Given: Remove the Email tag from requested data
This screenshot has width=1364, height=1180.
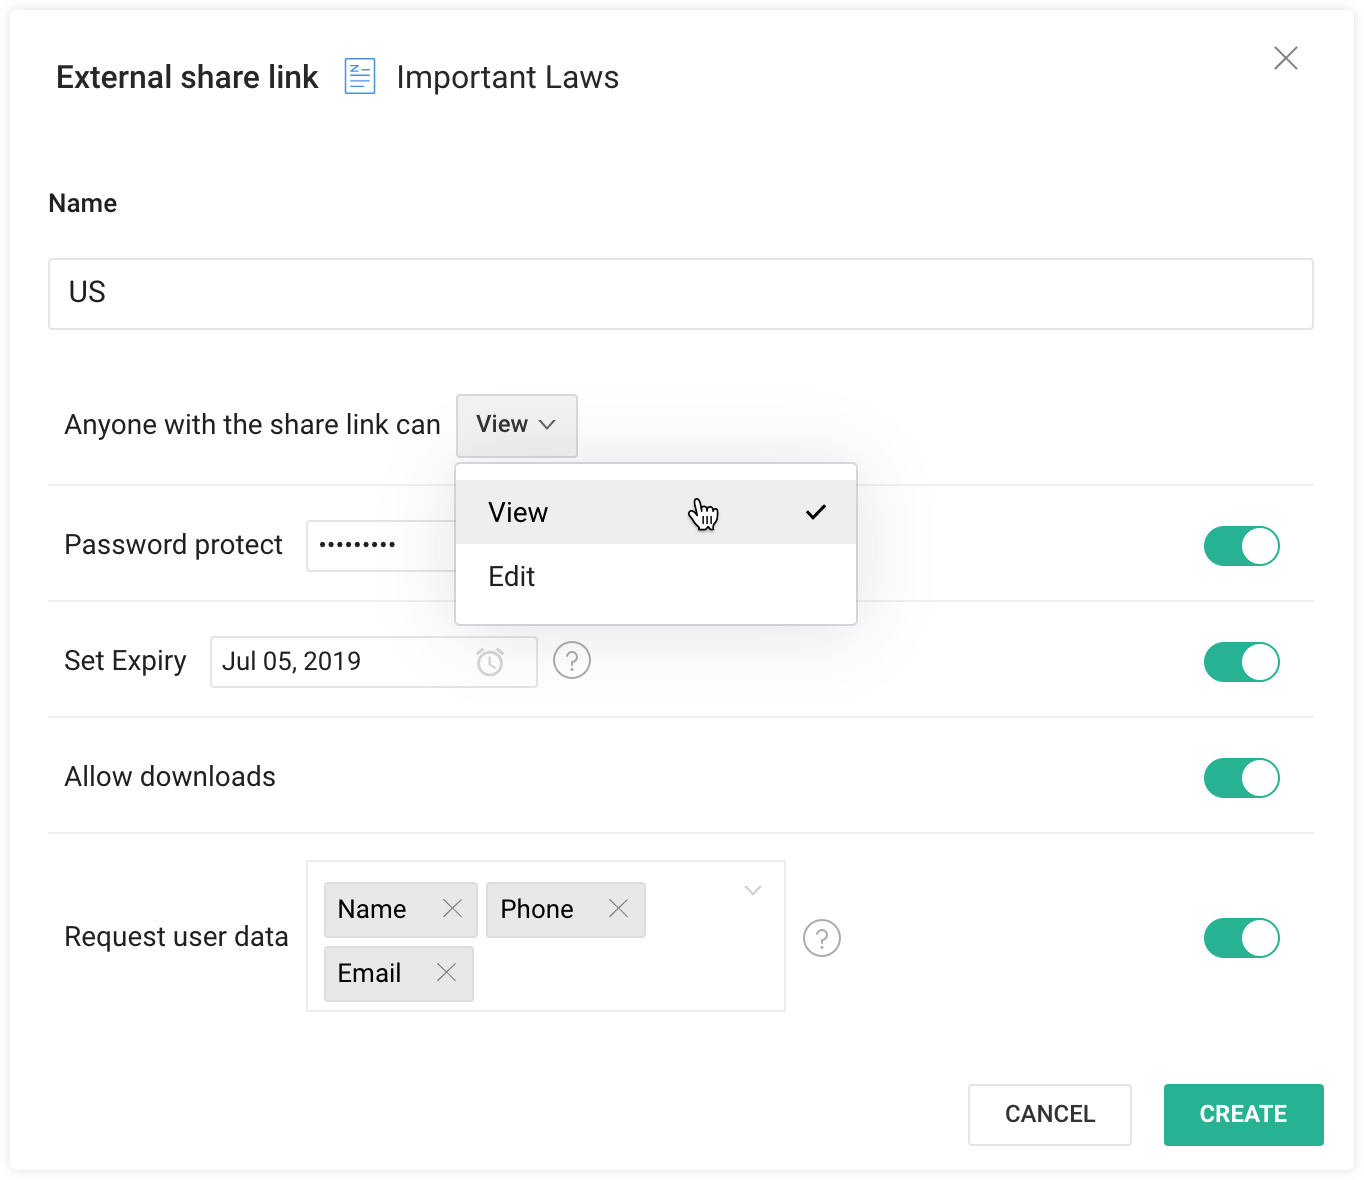Looking at the screenshot, I should [446, 973].
